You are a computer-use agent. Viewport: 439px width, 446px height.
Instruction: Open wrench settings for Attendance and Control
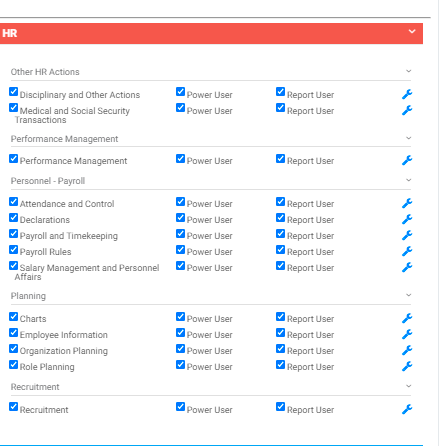pos(407,203)
